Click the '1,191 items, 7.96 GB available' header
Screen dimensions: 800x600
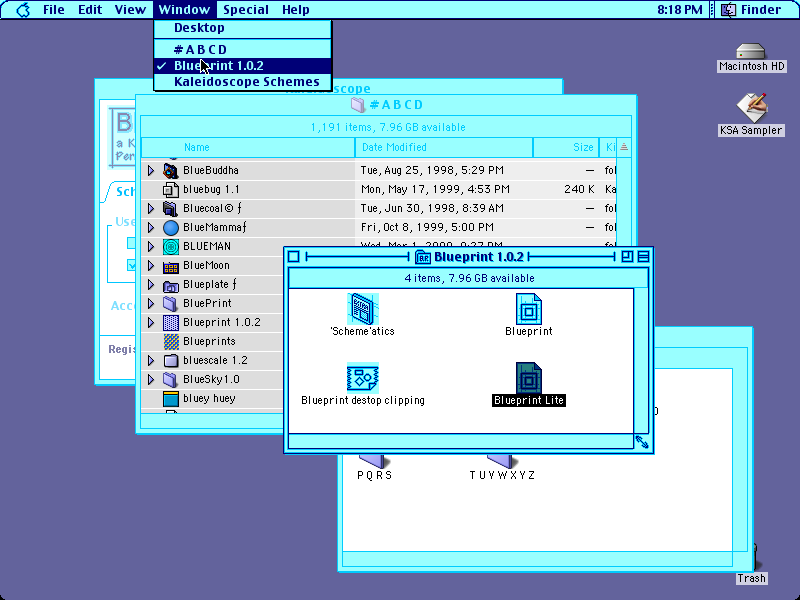(388, 128)
